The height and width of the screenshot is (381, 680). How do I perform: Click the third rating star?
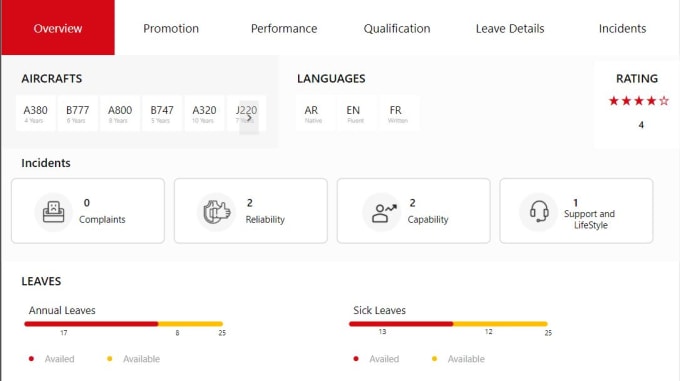639,101
